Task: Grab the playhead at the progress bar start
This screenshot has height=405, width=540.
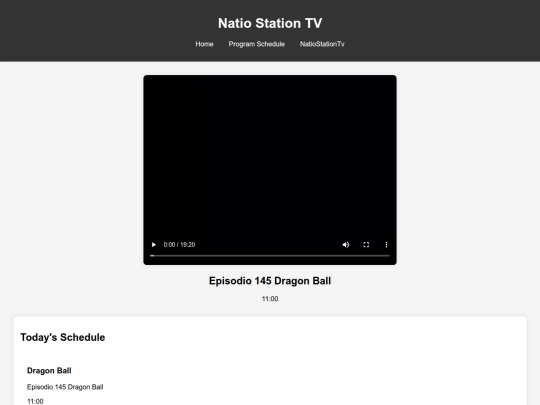Action: pos(152,256)
